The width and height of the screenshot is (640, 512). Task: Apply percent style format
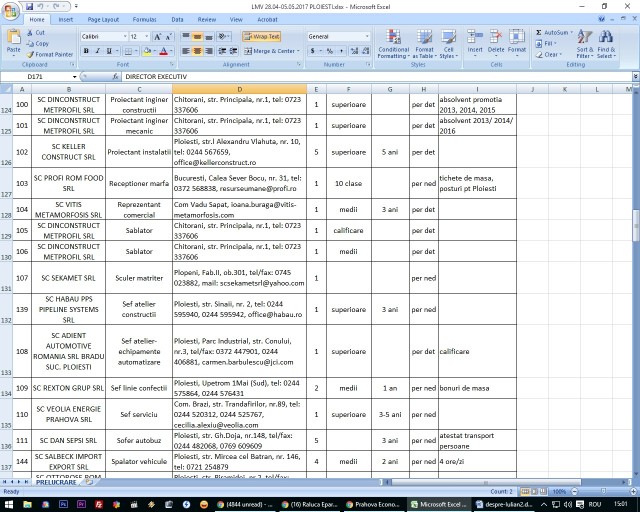pos(330,51)
